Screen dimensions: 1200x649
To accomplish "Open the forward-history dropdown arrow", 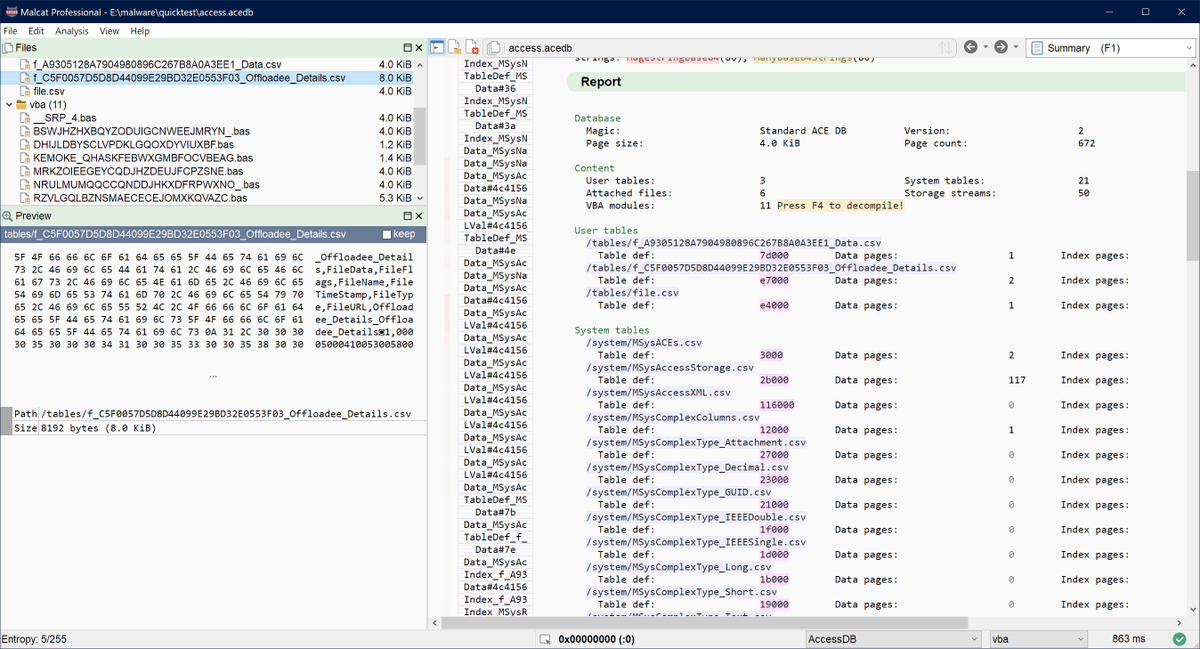I will 1016,47.
